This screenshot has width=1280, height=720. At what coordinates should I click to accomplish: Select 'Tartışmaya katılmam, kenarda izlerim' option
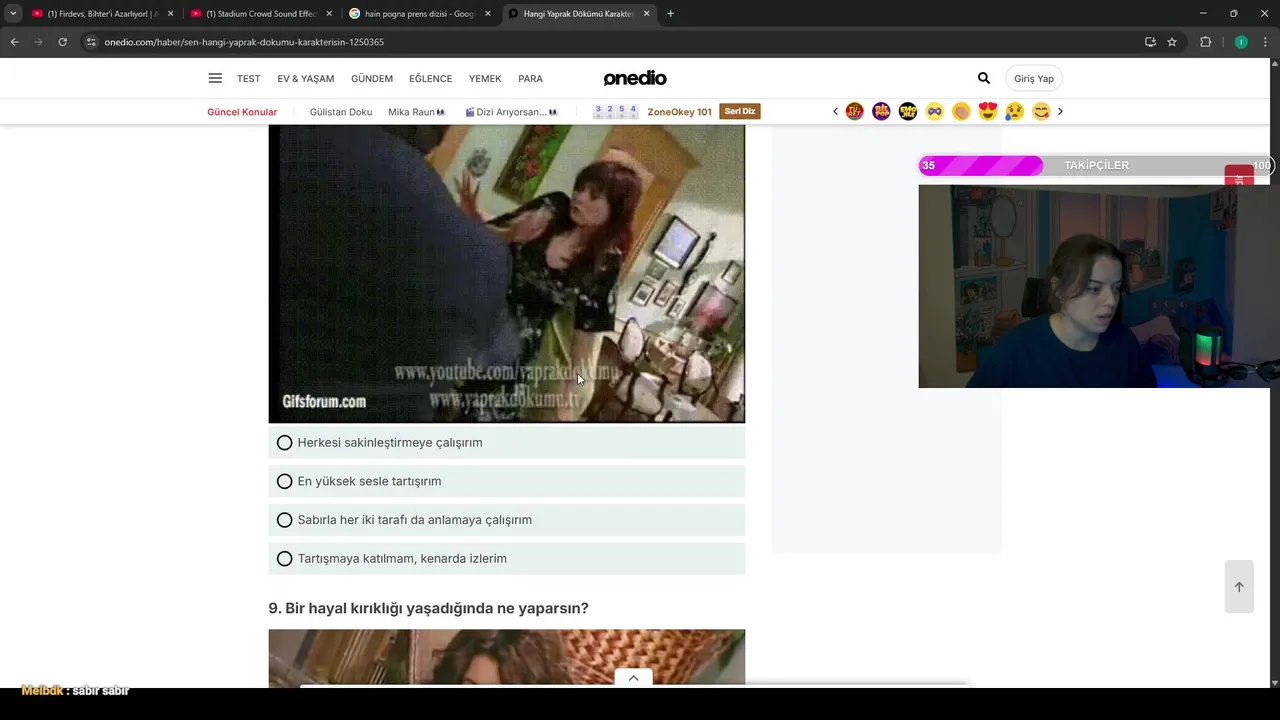pos(506,559)
